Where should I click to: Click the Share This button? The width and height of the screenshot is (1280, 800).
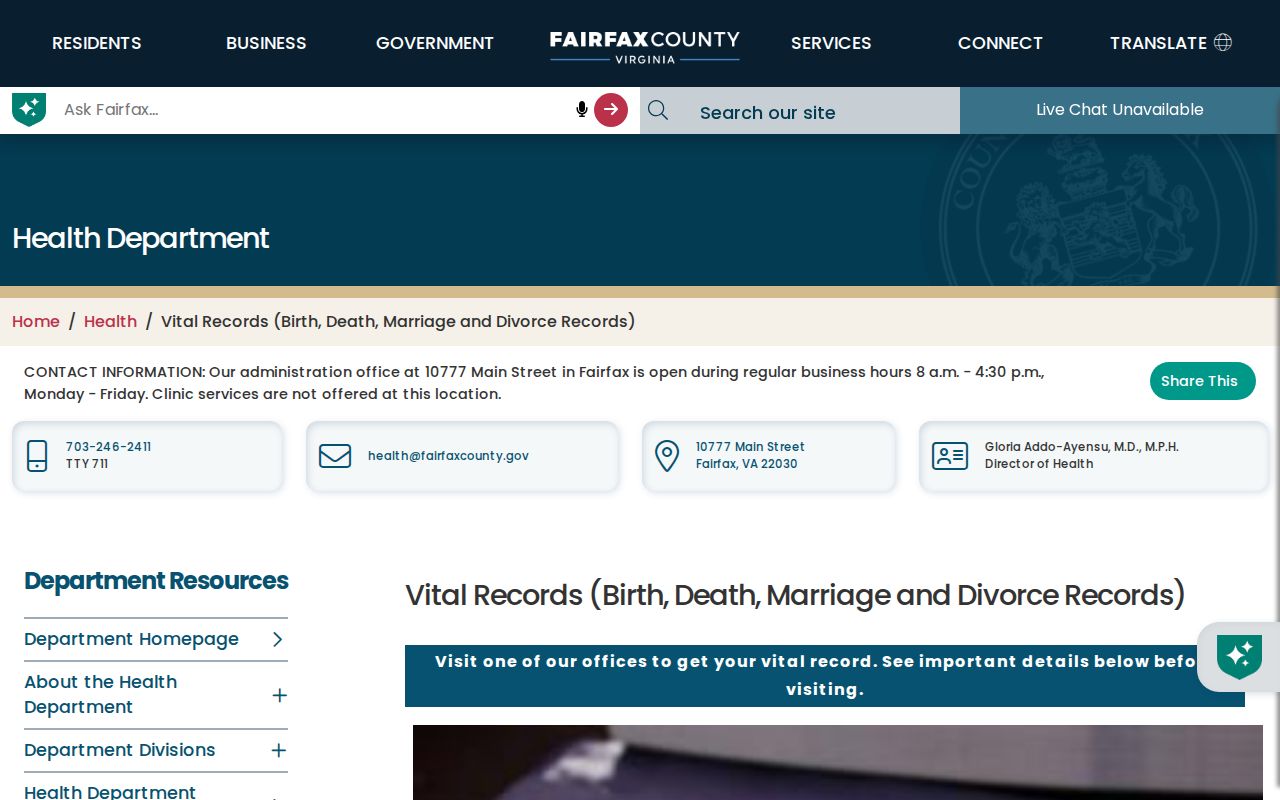coord(1202,381)
